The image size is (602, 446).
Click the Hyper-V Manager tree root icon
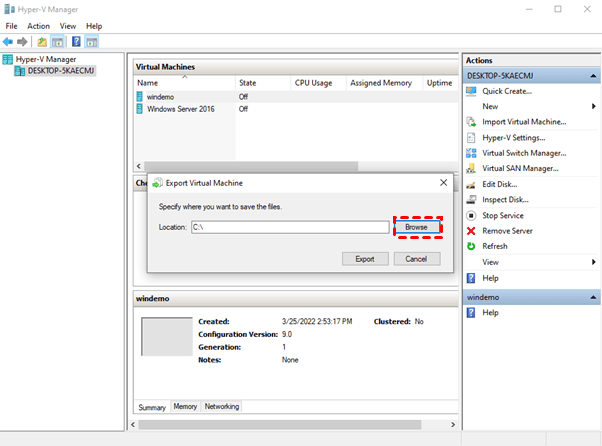pyautogui.click(x=7, y=59)
